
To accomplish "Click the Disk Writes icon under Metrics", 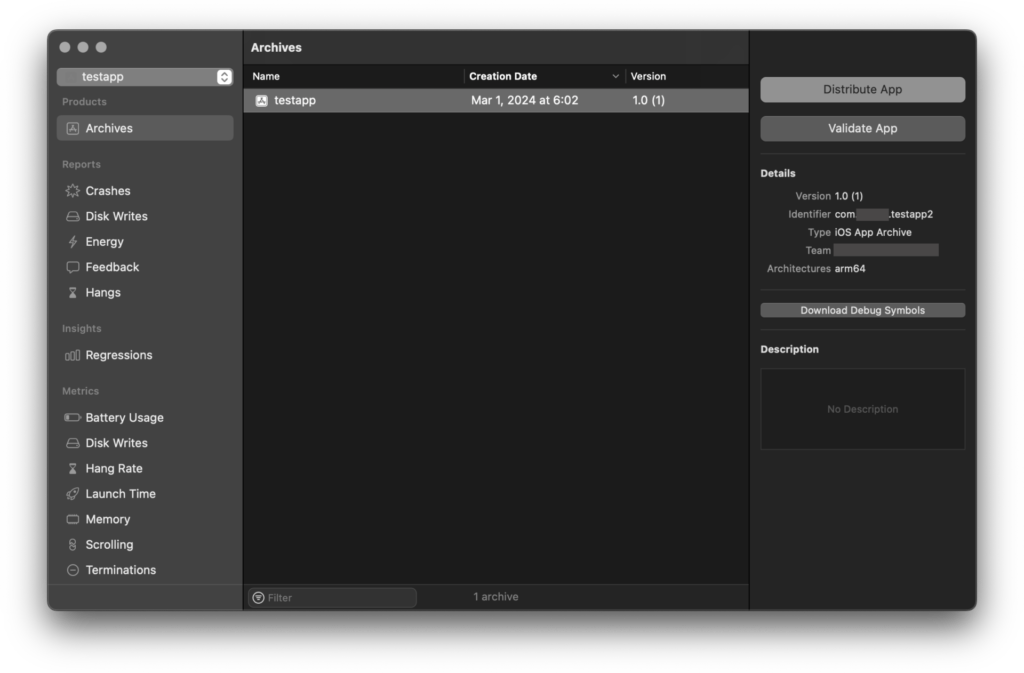I will [72, 443].
